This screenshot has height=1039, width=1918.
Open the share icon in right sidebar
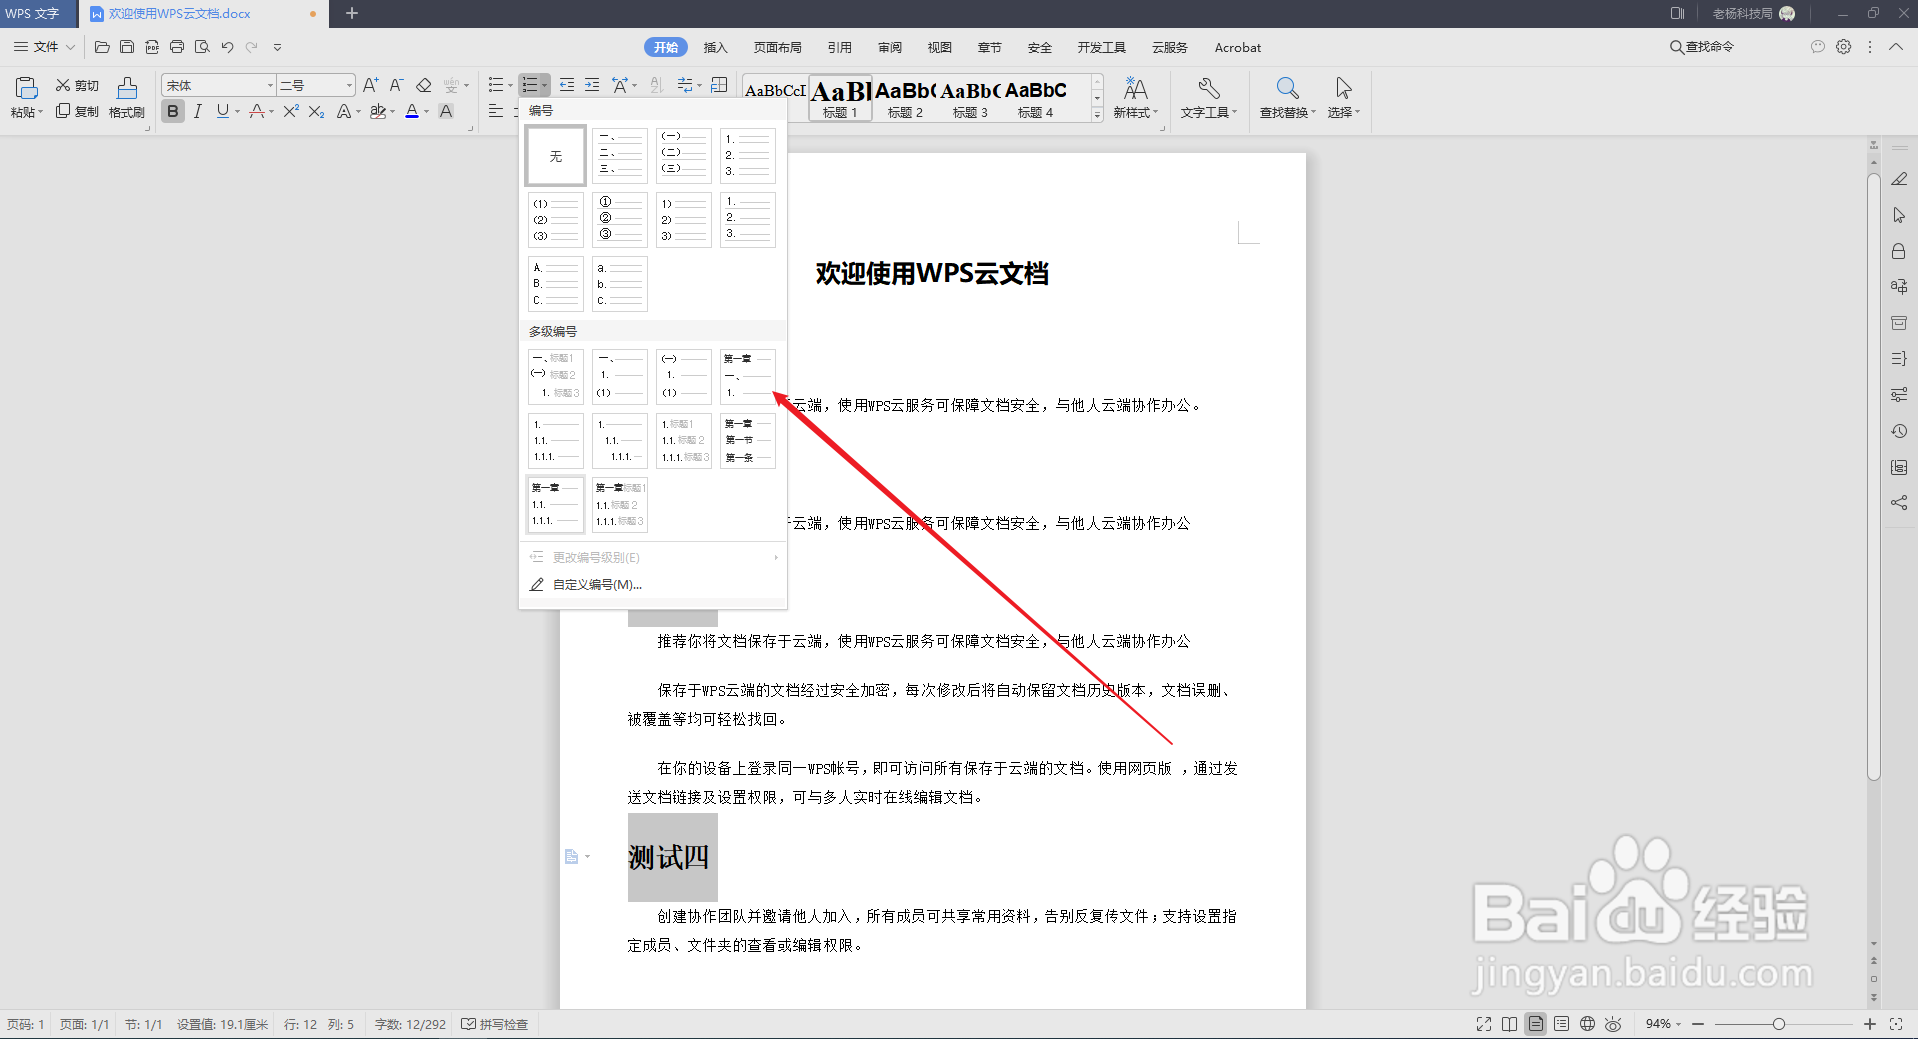pyautogui.click(x=1899, y=503)
